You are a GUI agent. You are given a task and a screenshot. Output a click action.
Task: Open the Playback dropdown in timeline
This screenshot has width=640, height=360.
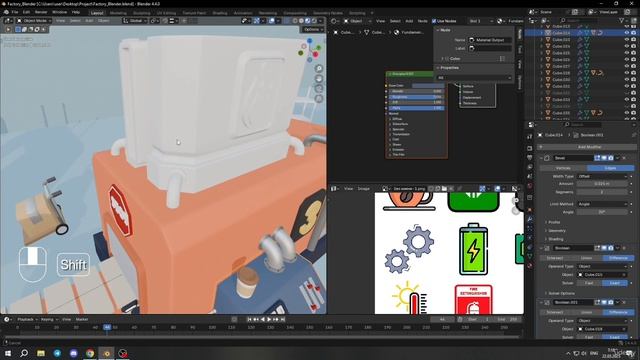[27, 319]
